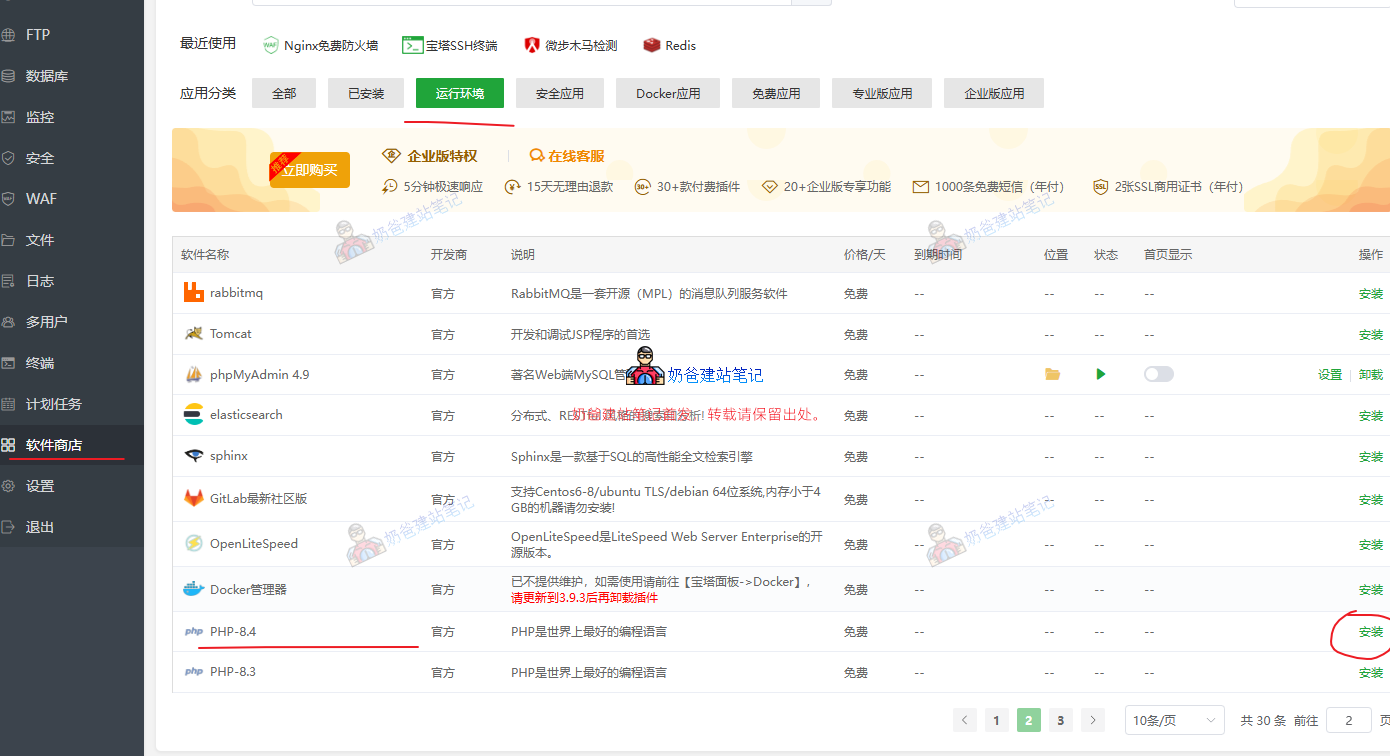
Task: Open the 数据库 sidebar item
Action: (x=46, y=76)
